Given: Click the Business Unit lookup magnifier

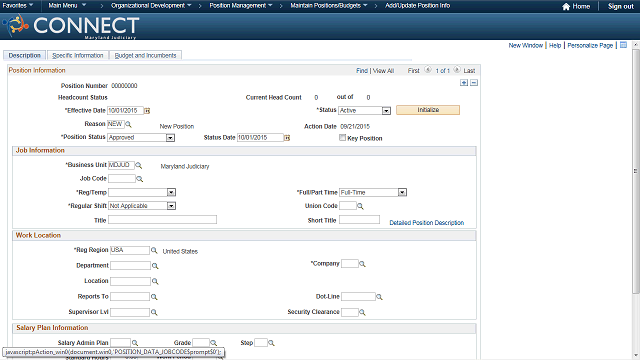Looking at the screenshot, I should pos(139,165).
